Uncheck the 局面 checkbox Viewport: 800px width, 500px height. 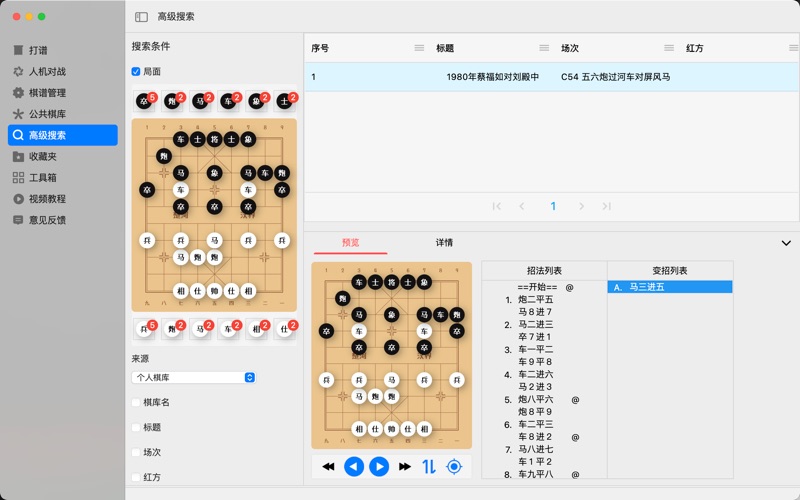click(136, 71)
